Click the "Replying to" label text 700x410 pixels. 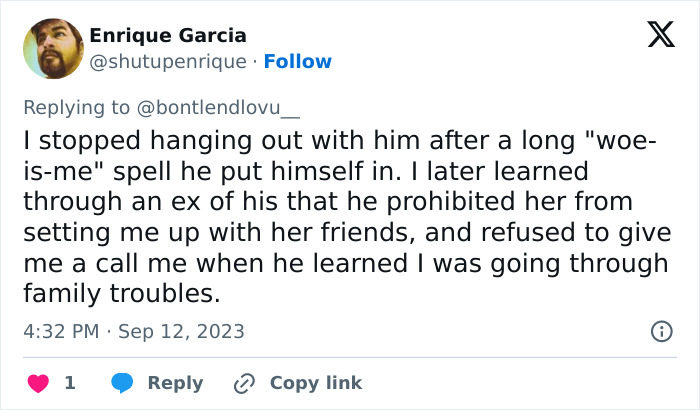(76, 108)
